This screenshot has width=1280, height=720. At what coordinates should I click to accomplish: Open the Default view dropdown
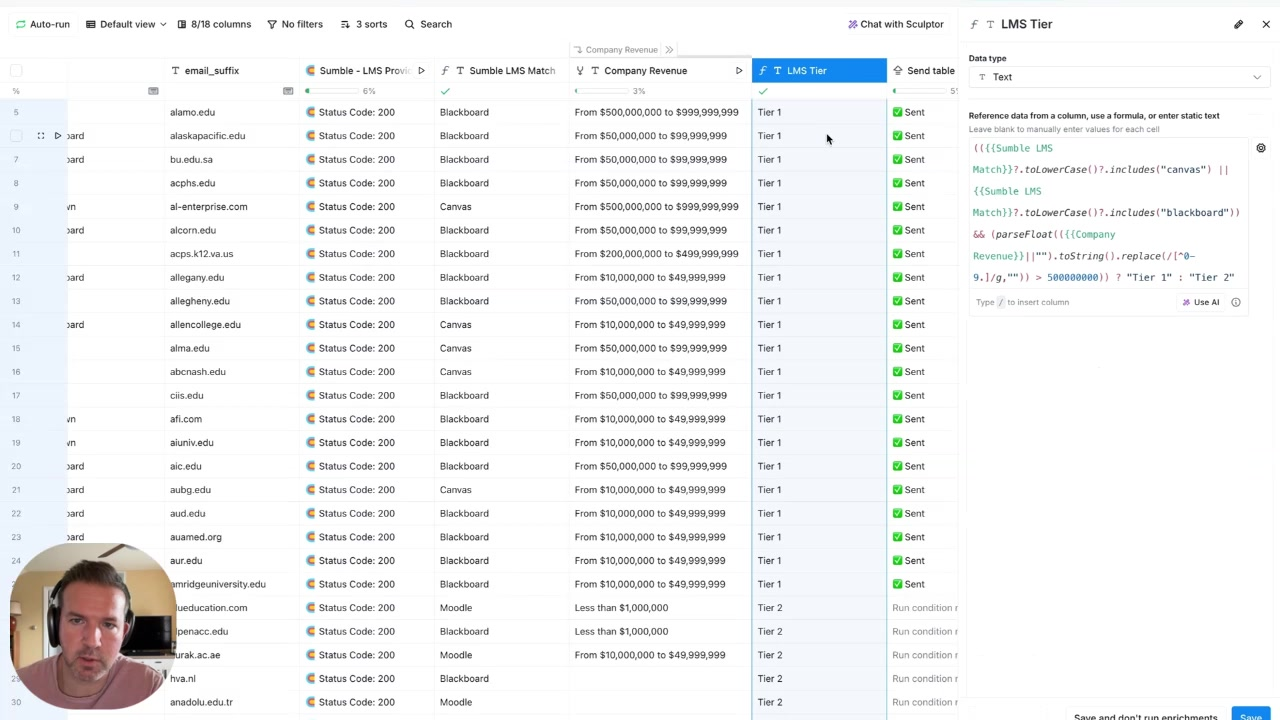click(127, 24)
